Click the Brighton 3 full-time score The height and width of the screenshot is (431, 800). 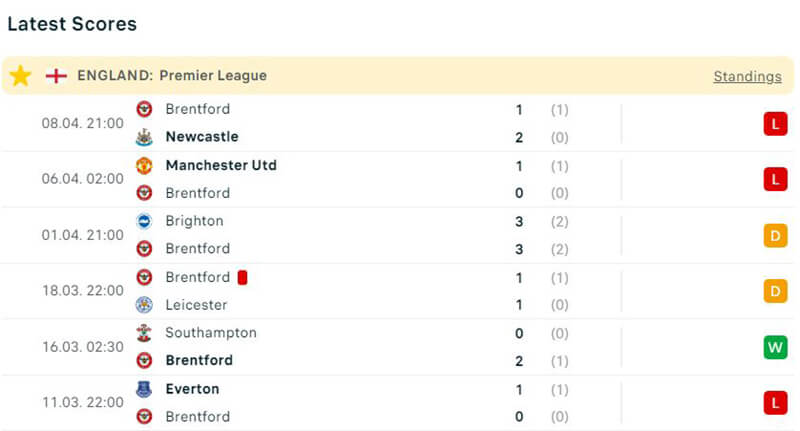(519, 221)
